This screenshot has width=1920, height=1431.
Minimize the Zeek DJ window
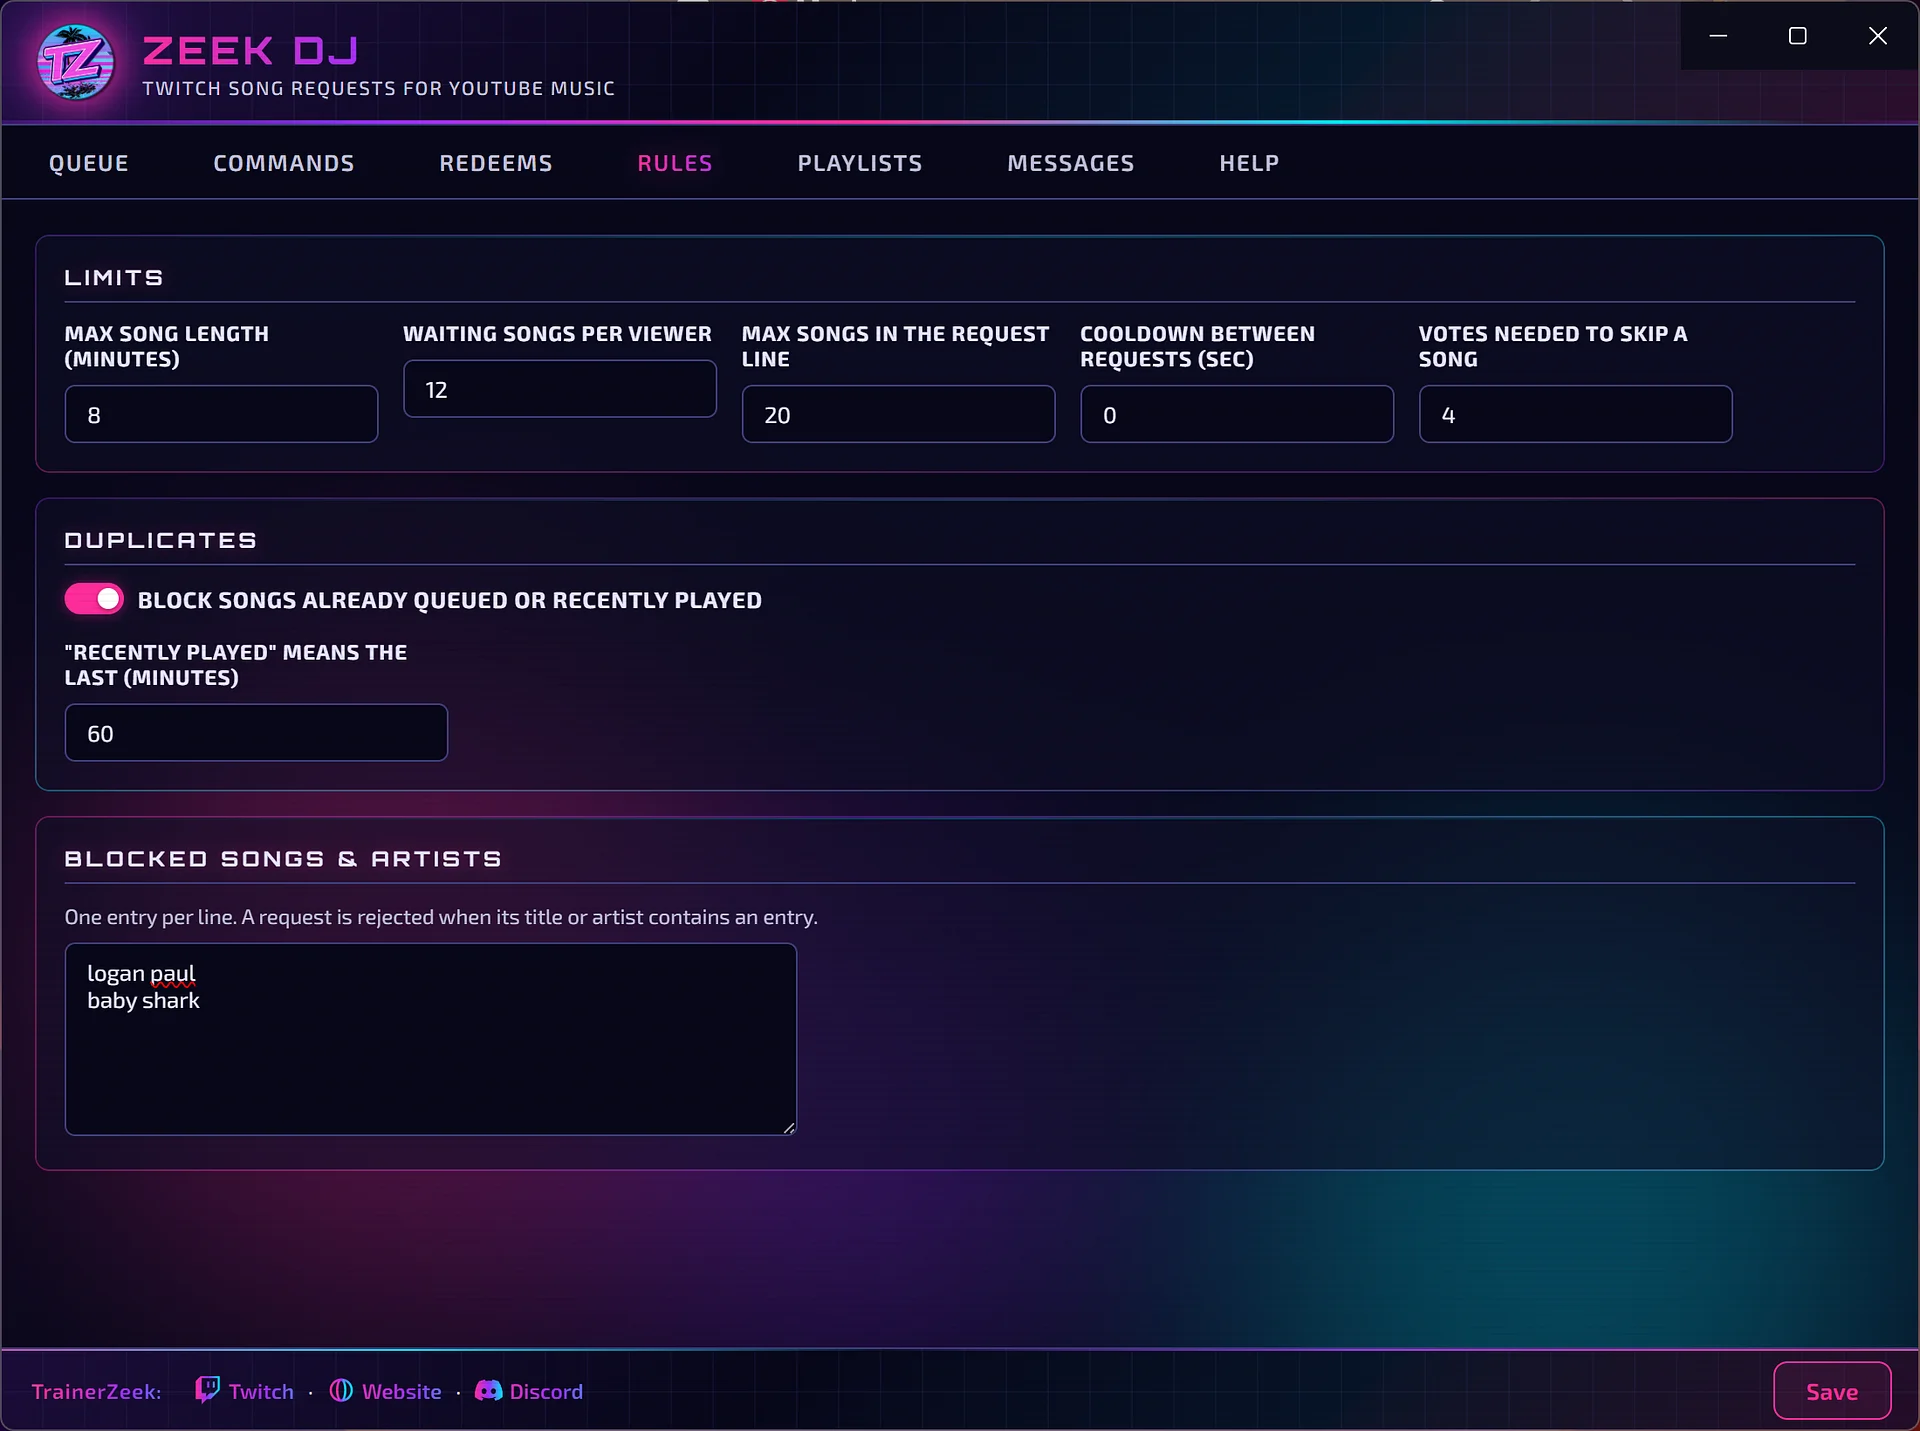pos(1718,36)
